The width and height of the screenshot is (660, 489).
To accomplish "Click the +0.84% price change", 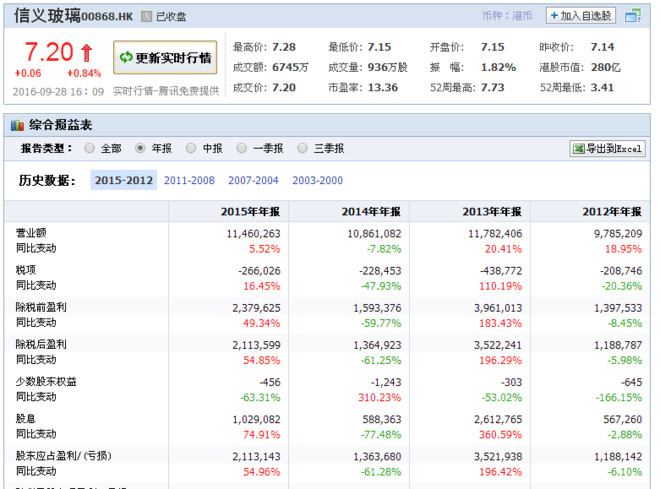I will pyautogui.click(x=84, y=73).
